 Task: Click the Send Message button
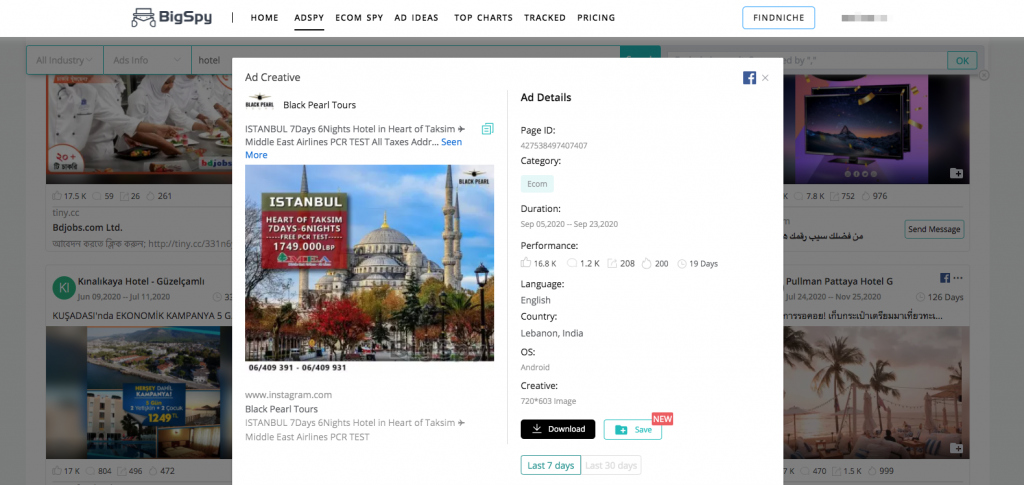tap(934, 229)
